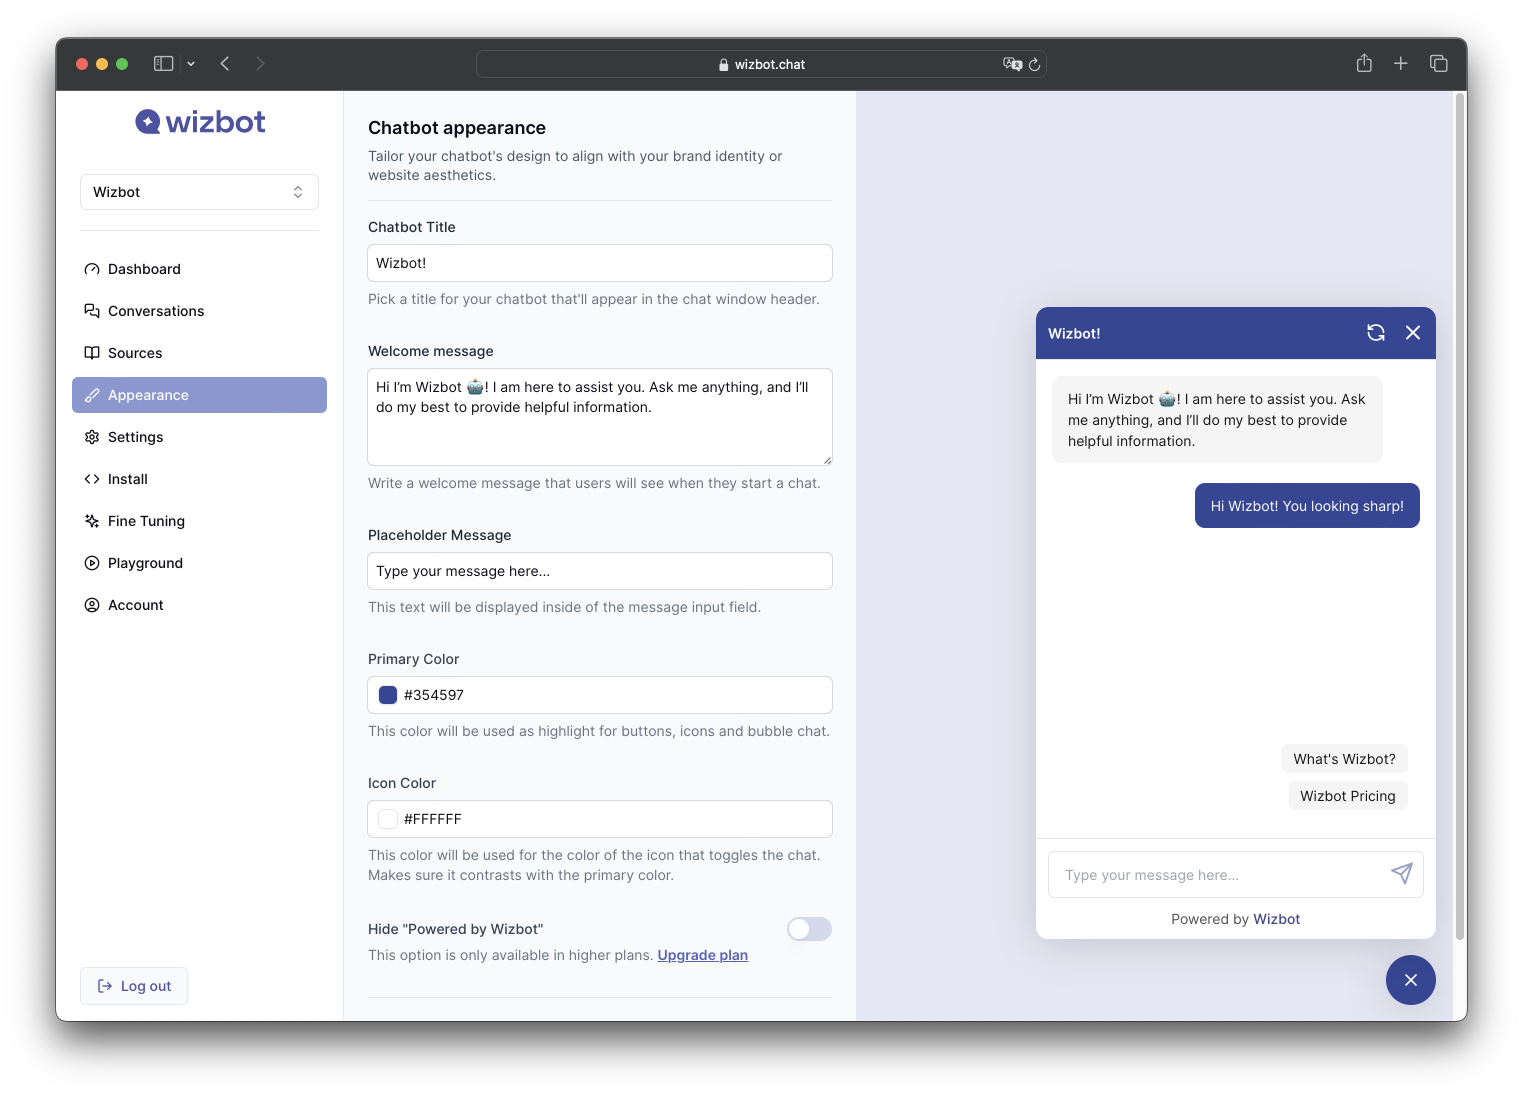This screenshot has height=1095, width=1523.
Task: Click the Wizbot! chat header title
Action: [1074, 334]
